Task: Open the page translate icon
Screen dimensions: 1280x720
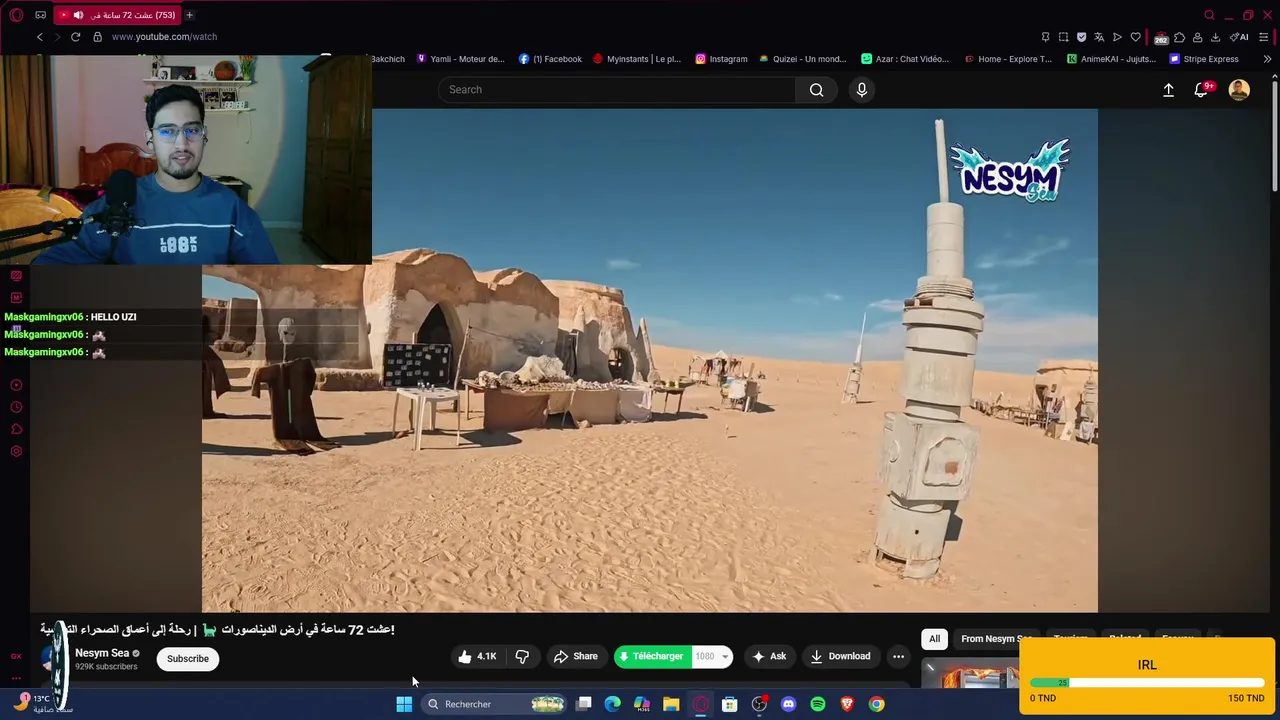Action: pyautogui.click(x=1099, y=37)
